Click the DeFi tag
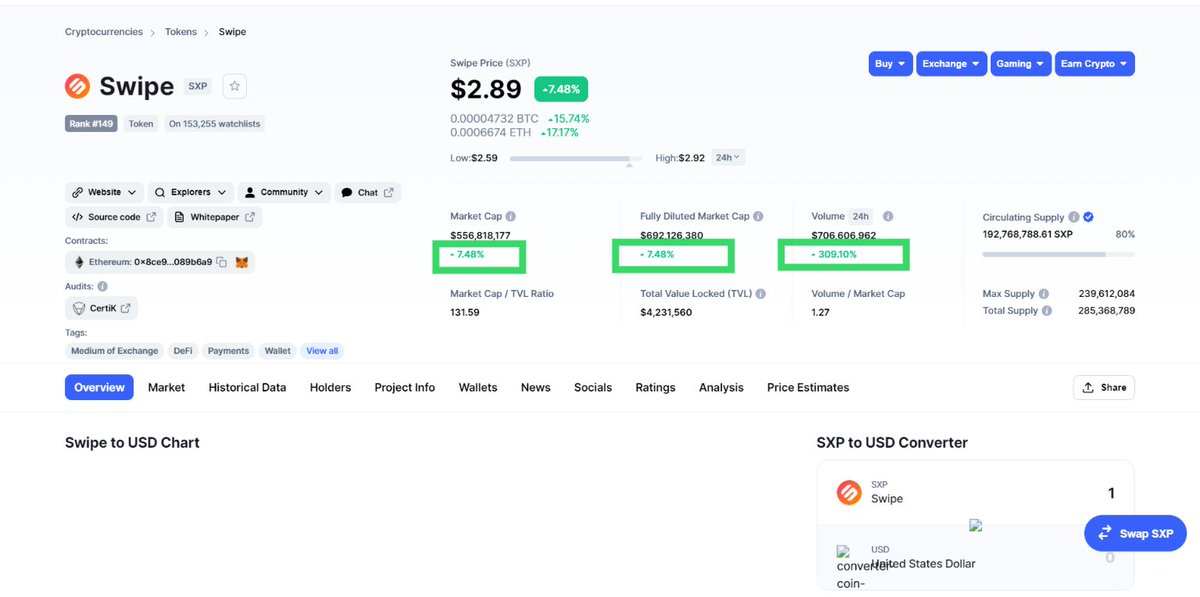Viewport: 1200px width, 597px height. coord(183,351)
